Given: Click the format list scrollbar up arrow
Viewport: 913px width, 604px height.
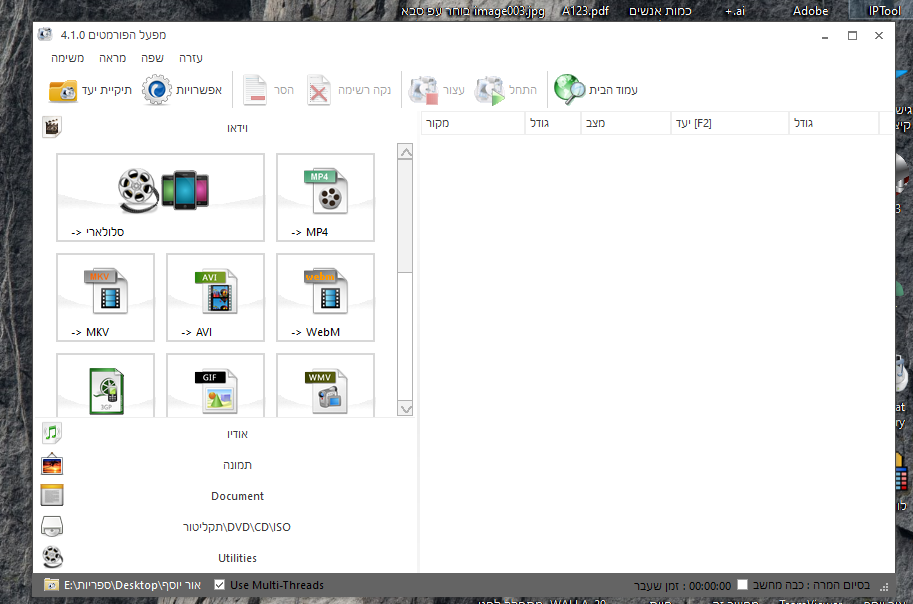Looking at the screenshot, I should (x=405, y=152).
